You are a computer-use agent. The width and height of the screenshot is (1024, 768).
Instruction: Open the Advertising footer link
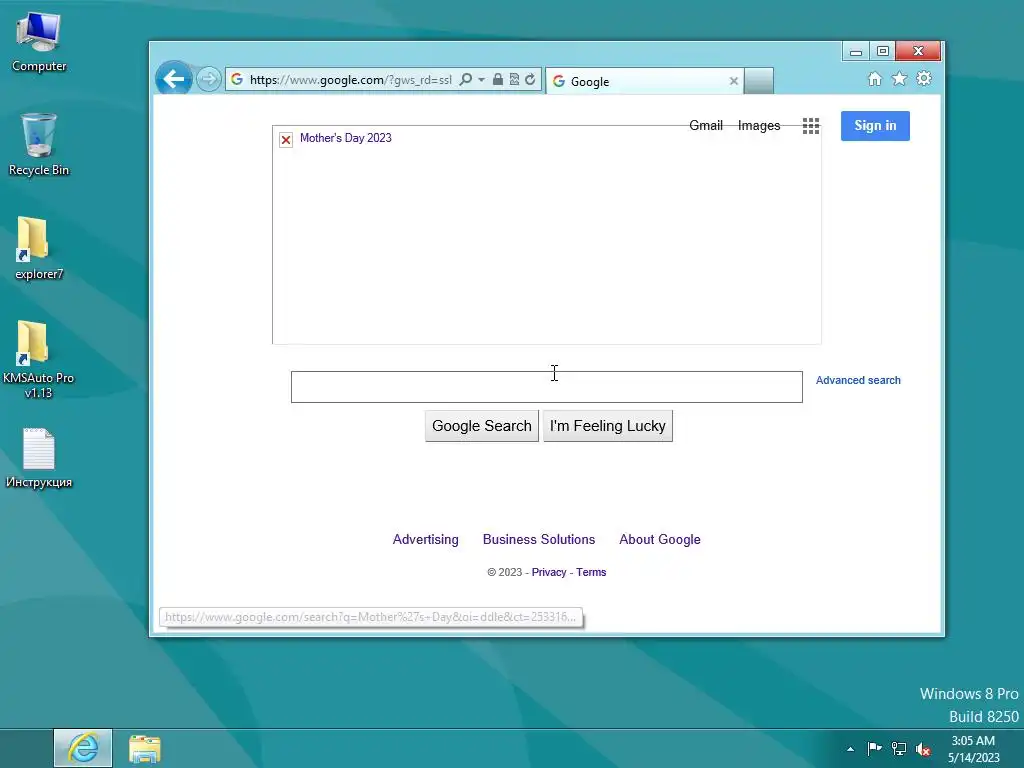[x=426, y=539]
